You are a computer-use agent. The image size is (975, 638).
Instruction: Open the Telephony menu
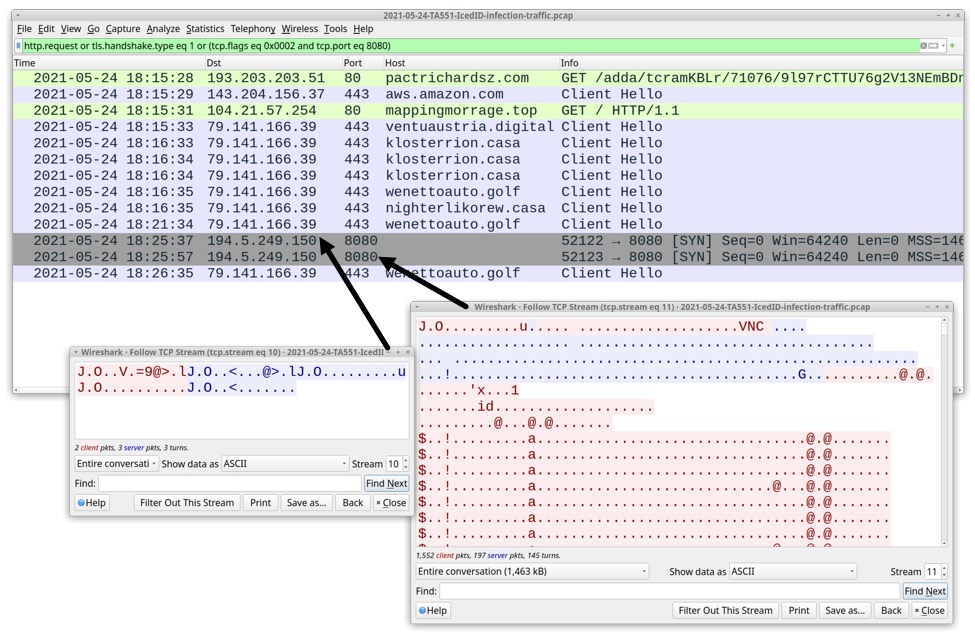(x=253, y=29)
